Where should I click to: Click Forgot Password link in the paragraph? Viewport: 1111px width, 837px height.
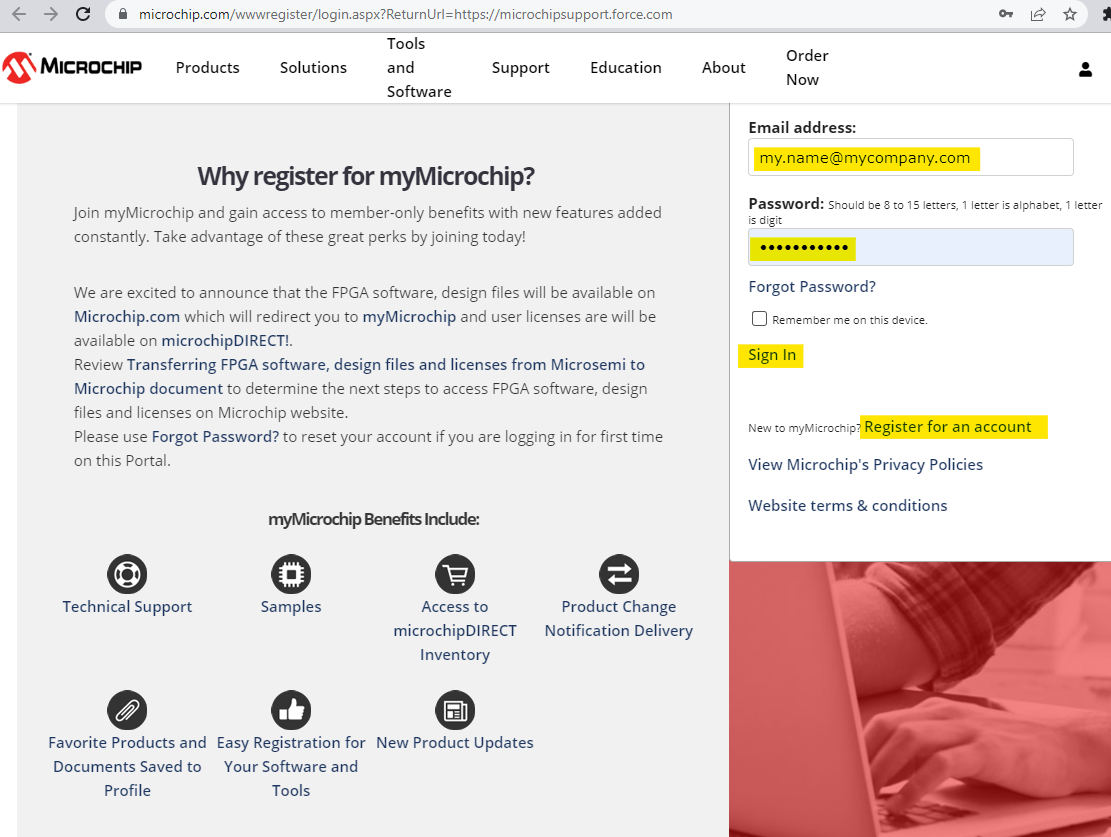215,437
